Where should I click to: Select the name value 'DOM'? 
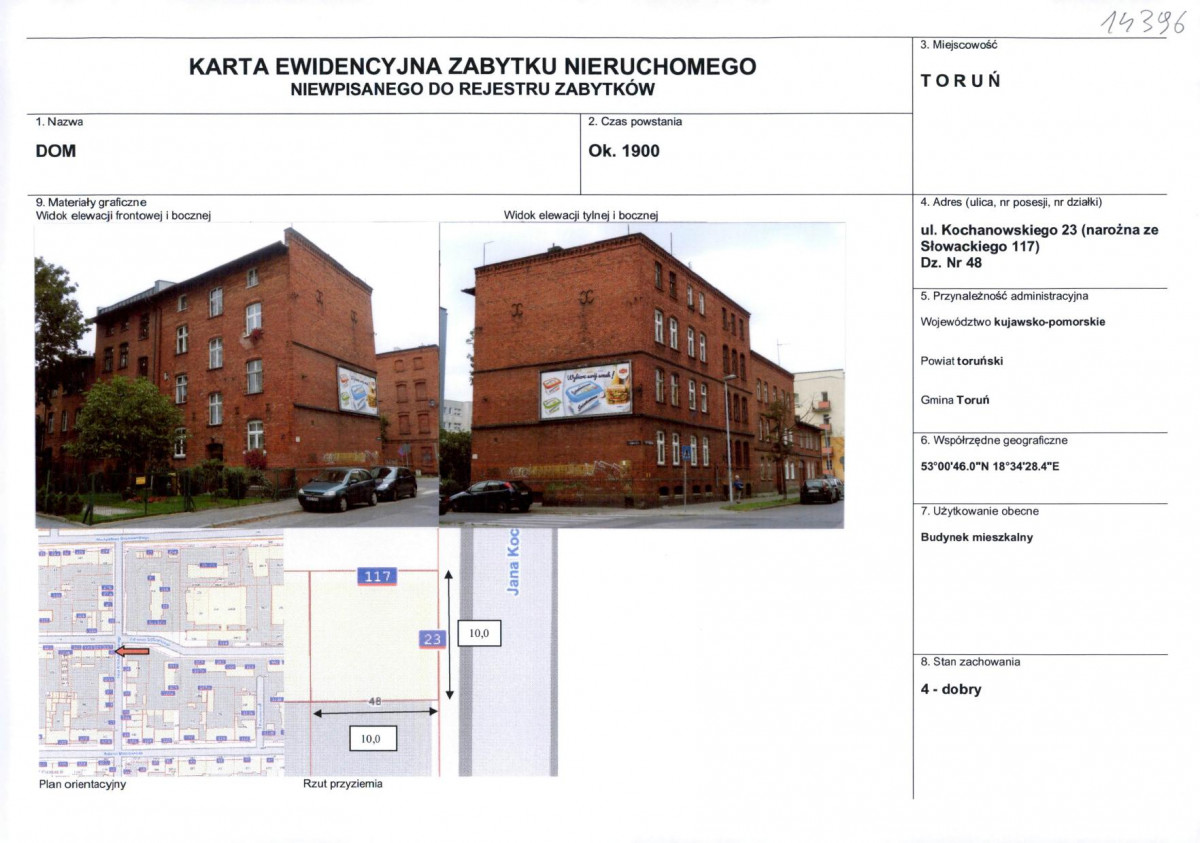[x=56, y=151]
